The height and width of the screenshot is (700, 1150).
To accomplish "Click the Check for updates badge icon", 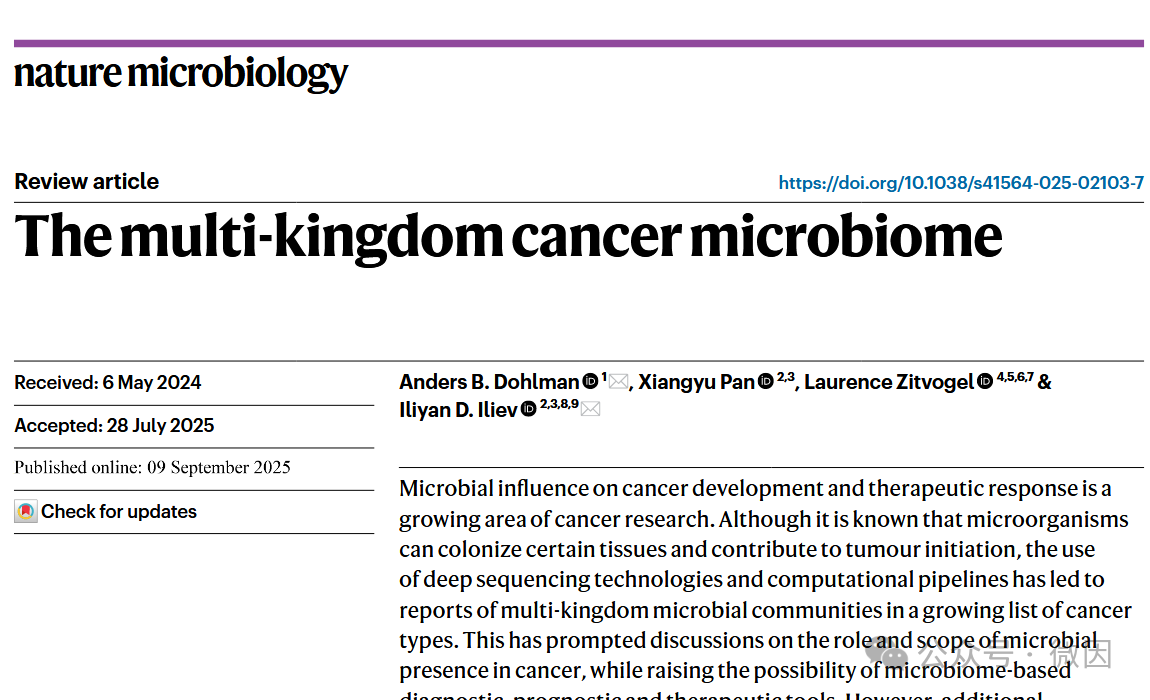I will coord(26,512).
